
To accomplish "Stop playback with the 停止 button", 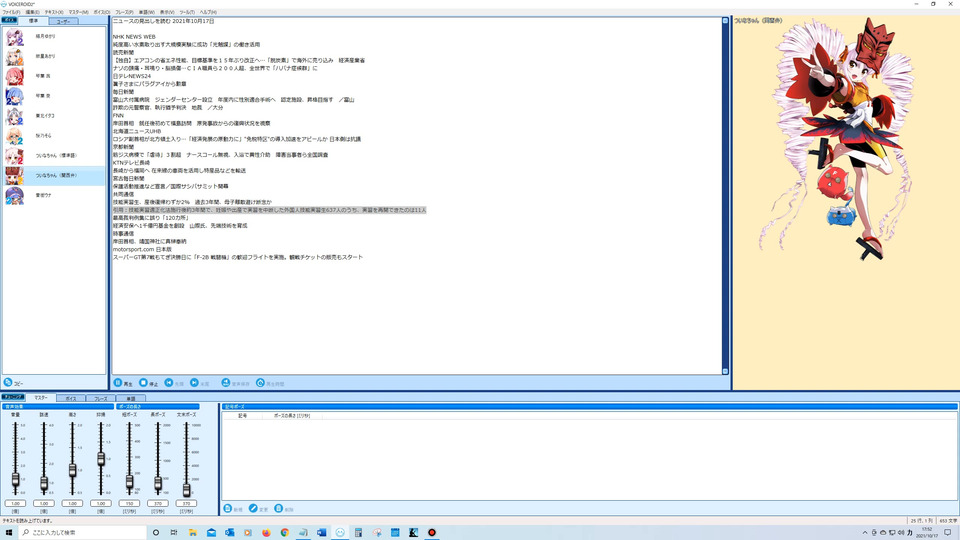I will pyautogui.click(x=148, y=383).
